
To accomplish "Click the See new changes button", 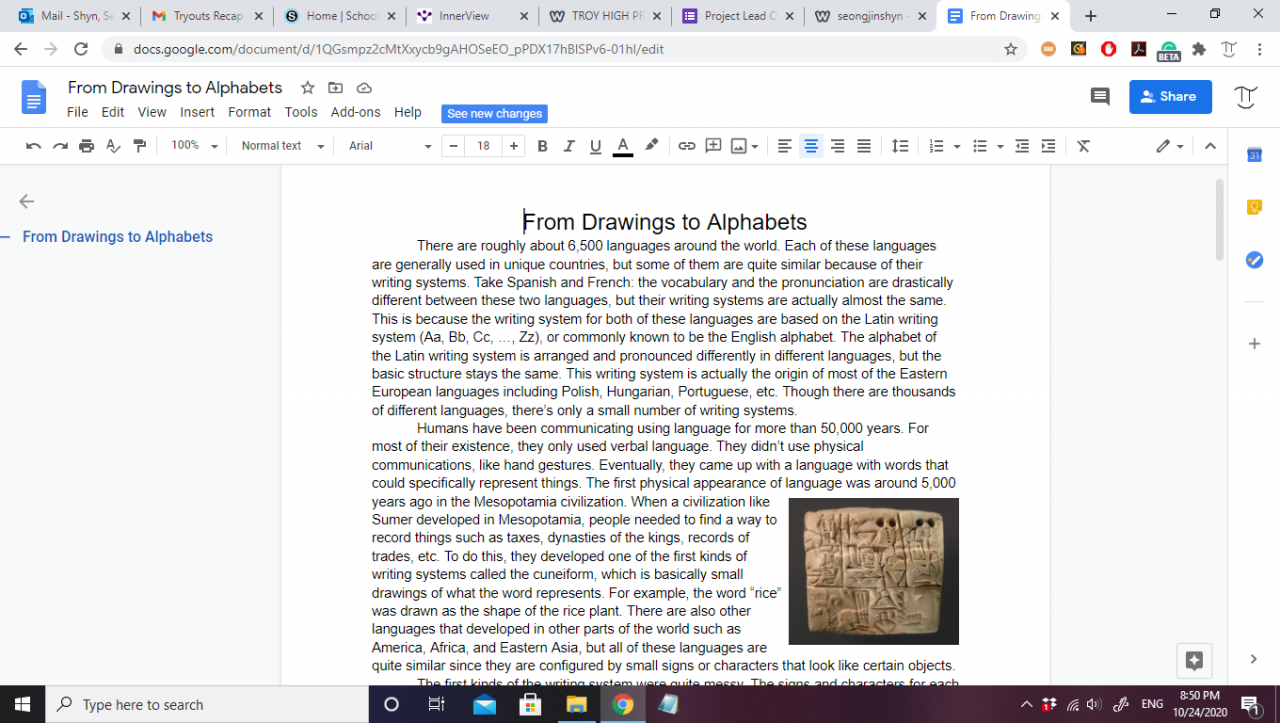I will pyautogui.click(x=494, y=114).
